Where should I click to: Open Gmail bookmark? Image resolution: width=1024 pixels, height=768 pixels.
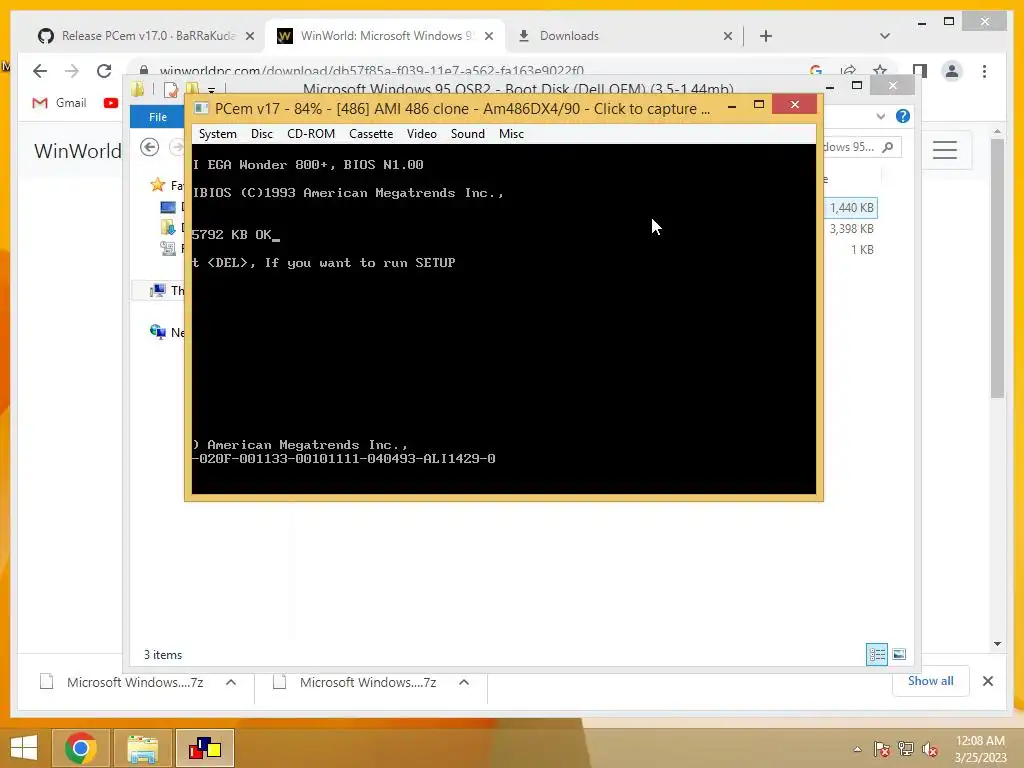pos(59,103)
